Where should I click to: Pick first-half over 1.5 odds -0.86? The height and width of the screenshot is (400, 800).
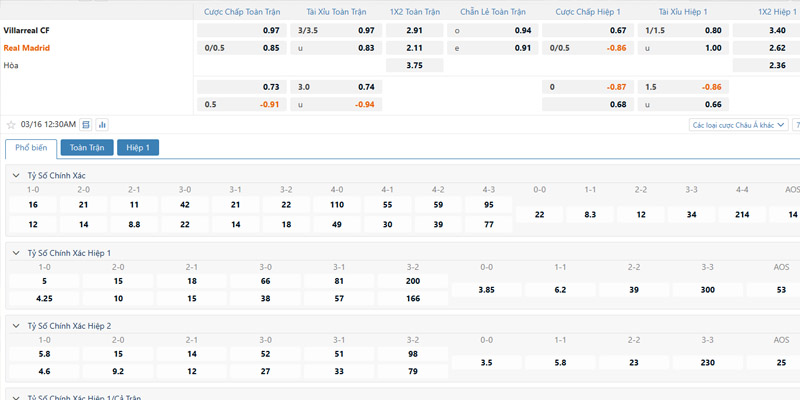(x=683, y=87)
